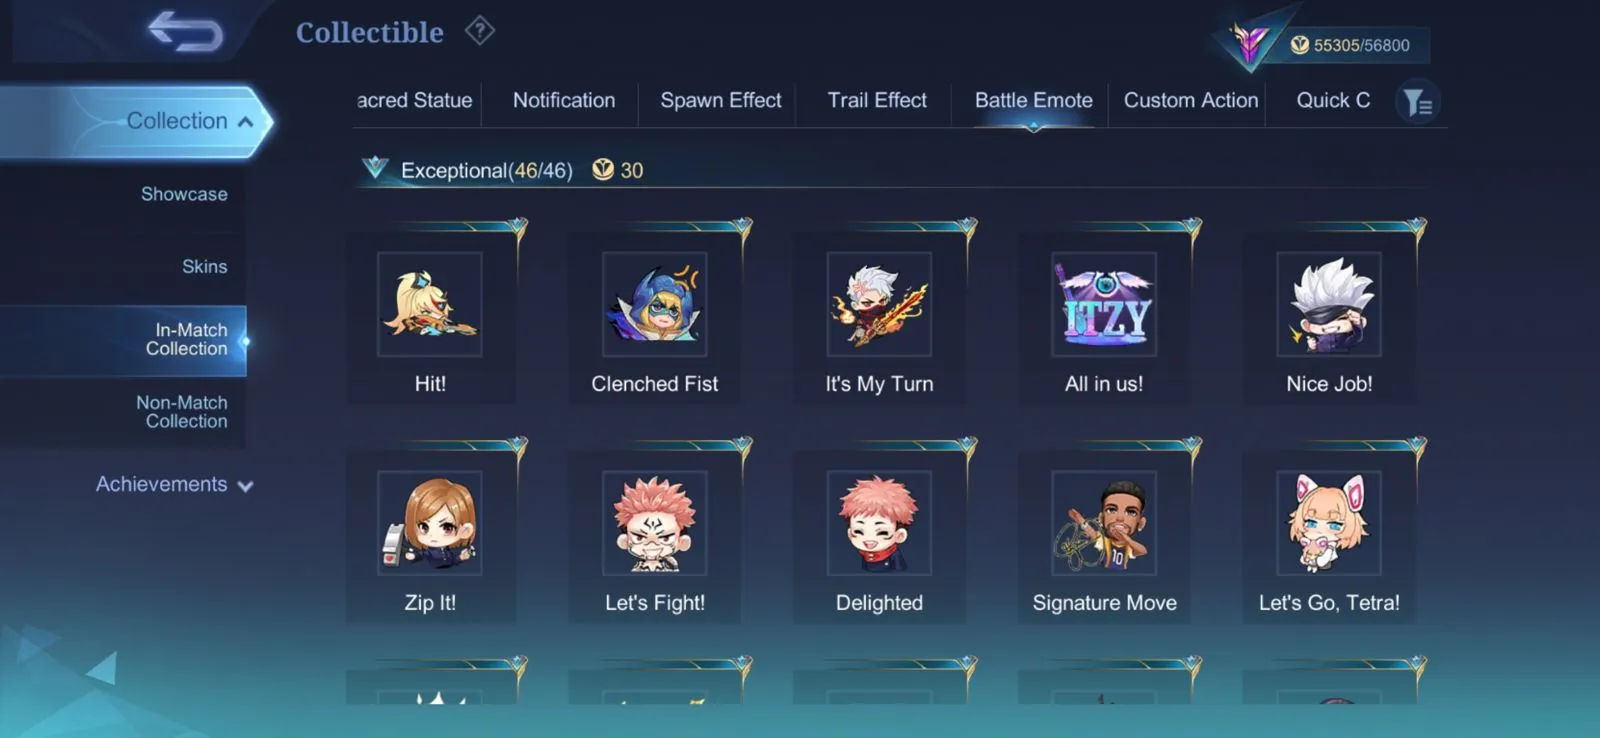Screen dimensions: 1600x738
Task: Open Showcase in the sidebar
Action: (184, 194)
